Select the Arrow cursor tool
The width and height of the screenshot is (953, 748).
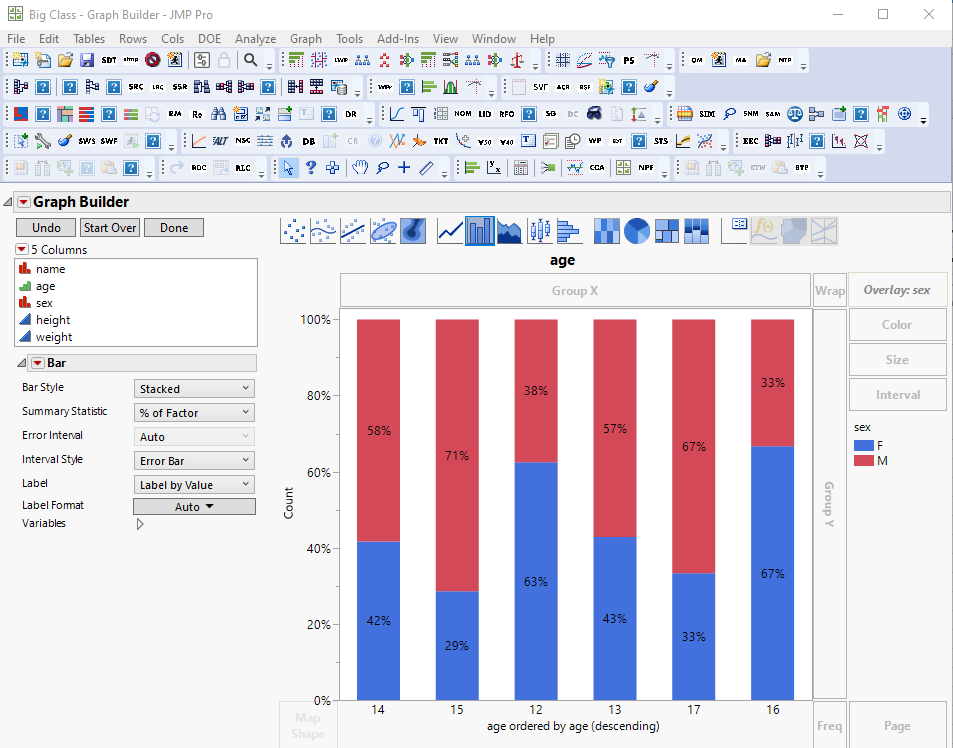point(287,168)
